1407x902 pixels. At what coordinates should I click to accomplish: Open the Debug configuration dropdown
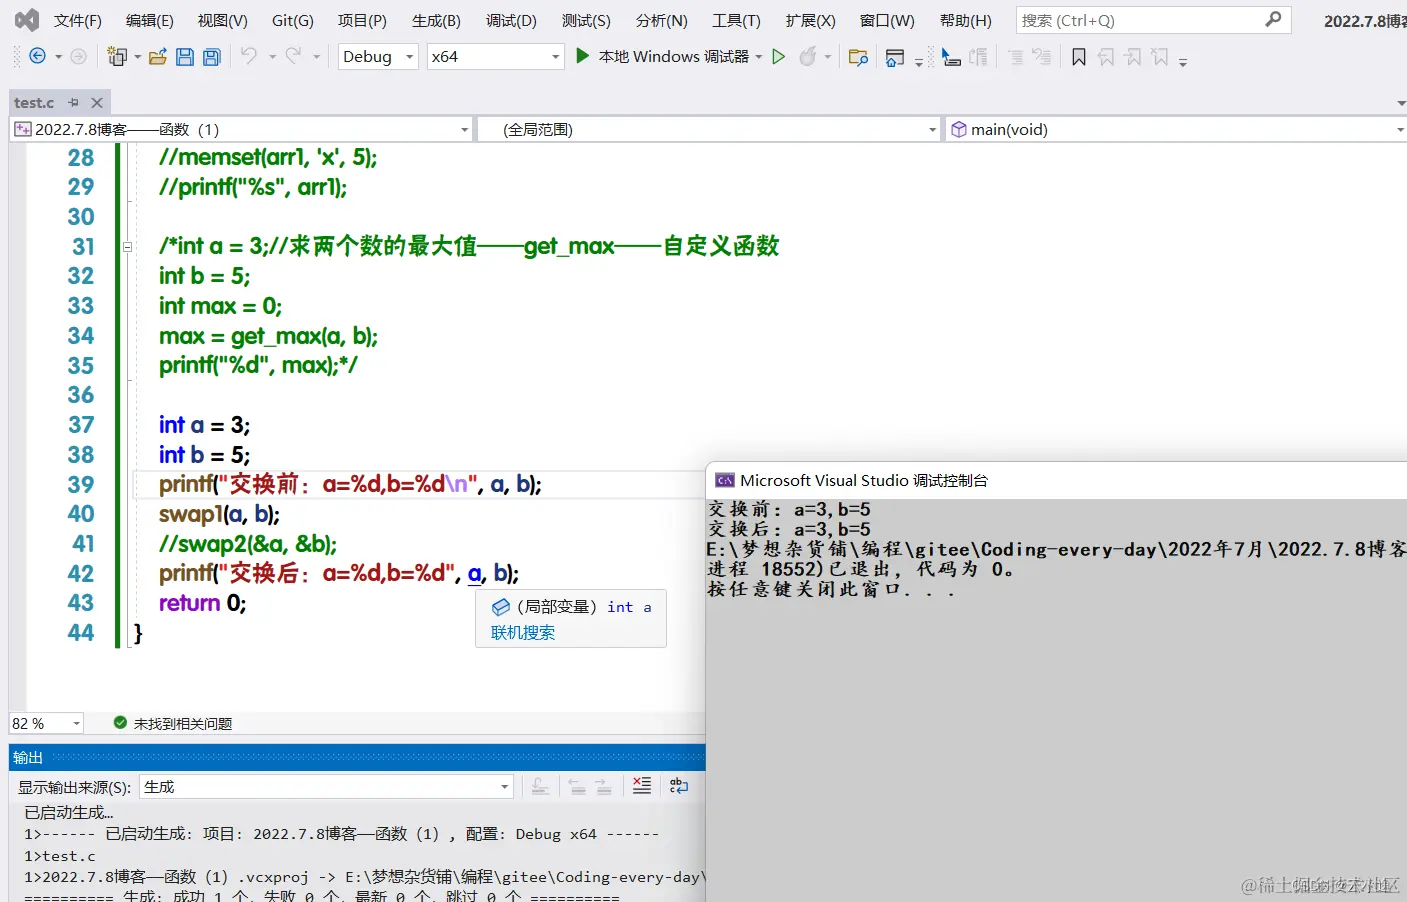pos(410,57)
